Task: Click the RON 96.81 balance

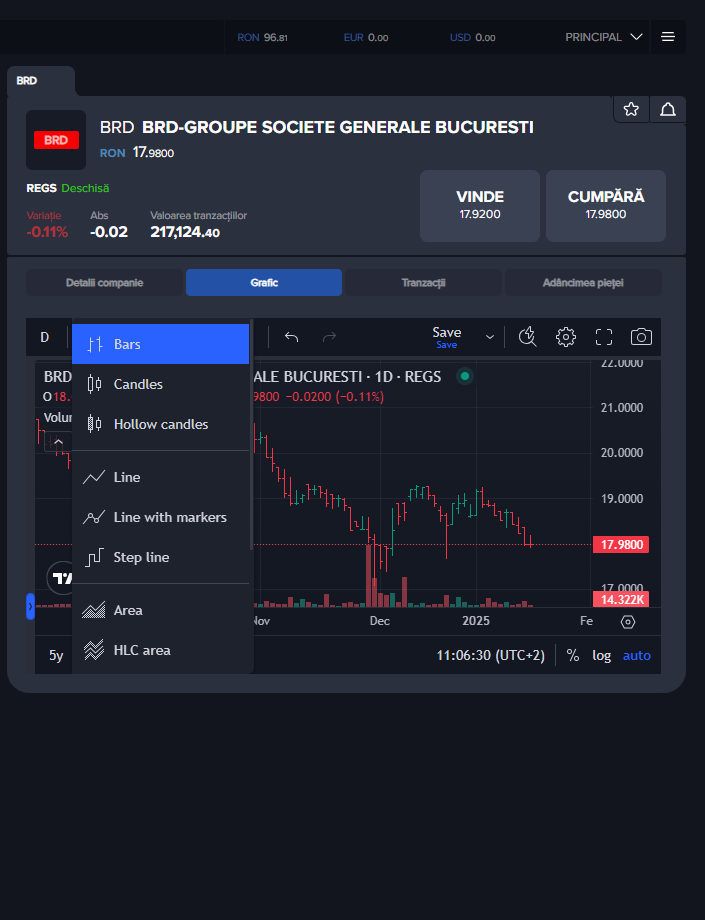Action: pyautogui.click(x=262, y=38)
